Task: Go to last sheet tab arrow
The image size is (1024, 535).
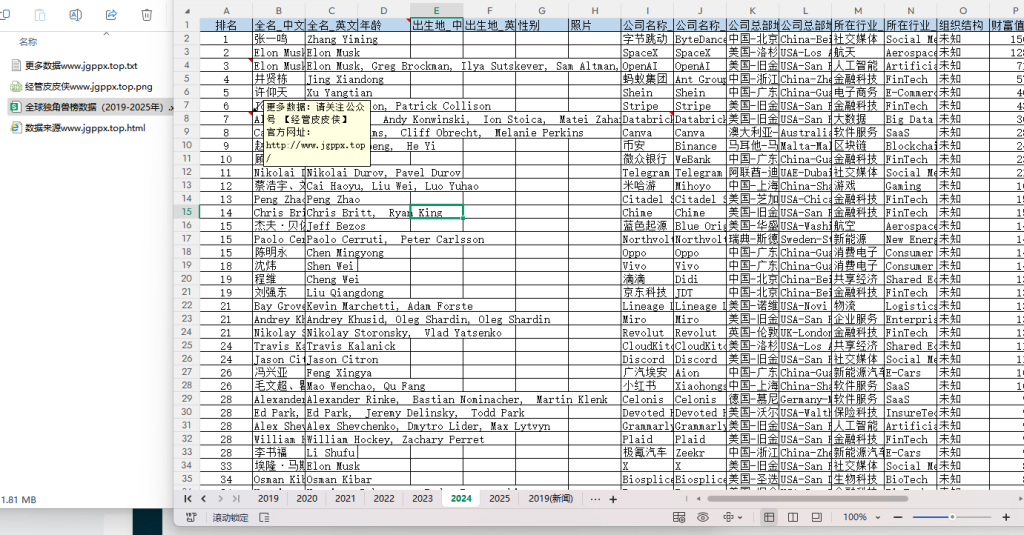Action: tap(236, 499)
